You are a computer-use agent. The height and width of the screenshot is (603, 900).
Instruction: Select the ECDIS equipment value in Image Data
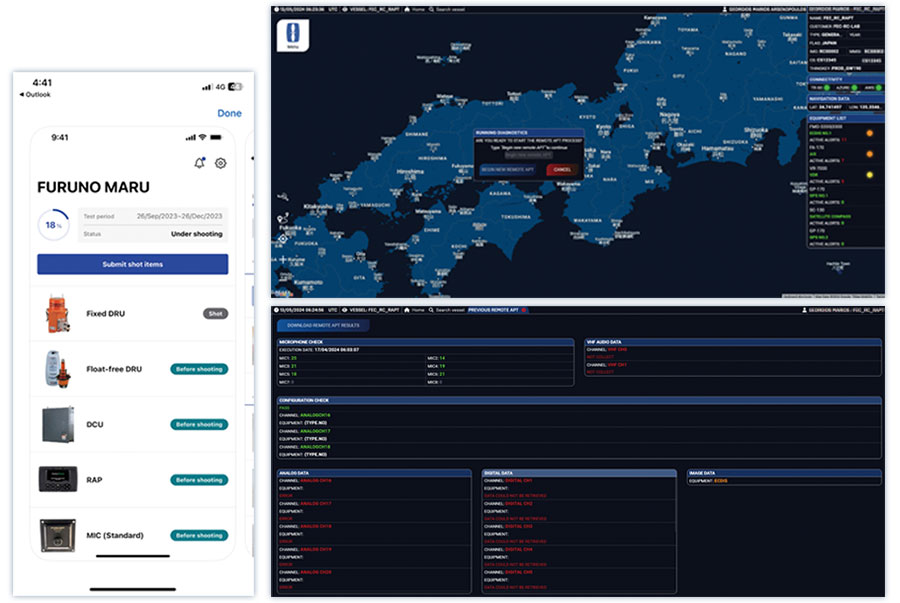click(721, 481)
